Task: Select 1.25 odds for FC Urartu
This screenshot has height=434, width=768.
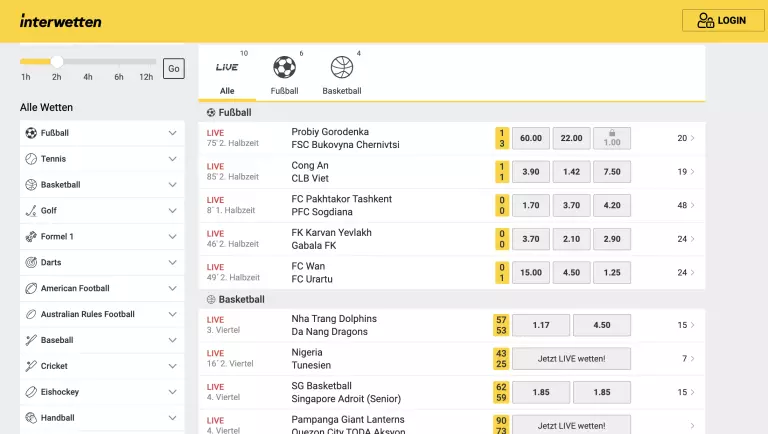Action: [x=612, y=272]
